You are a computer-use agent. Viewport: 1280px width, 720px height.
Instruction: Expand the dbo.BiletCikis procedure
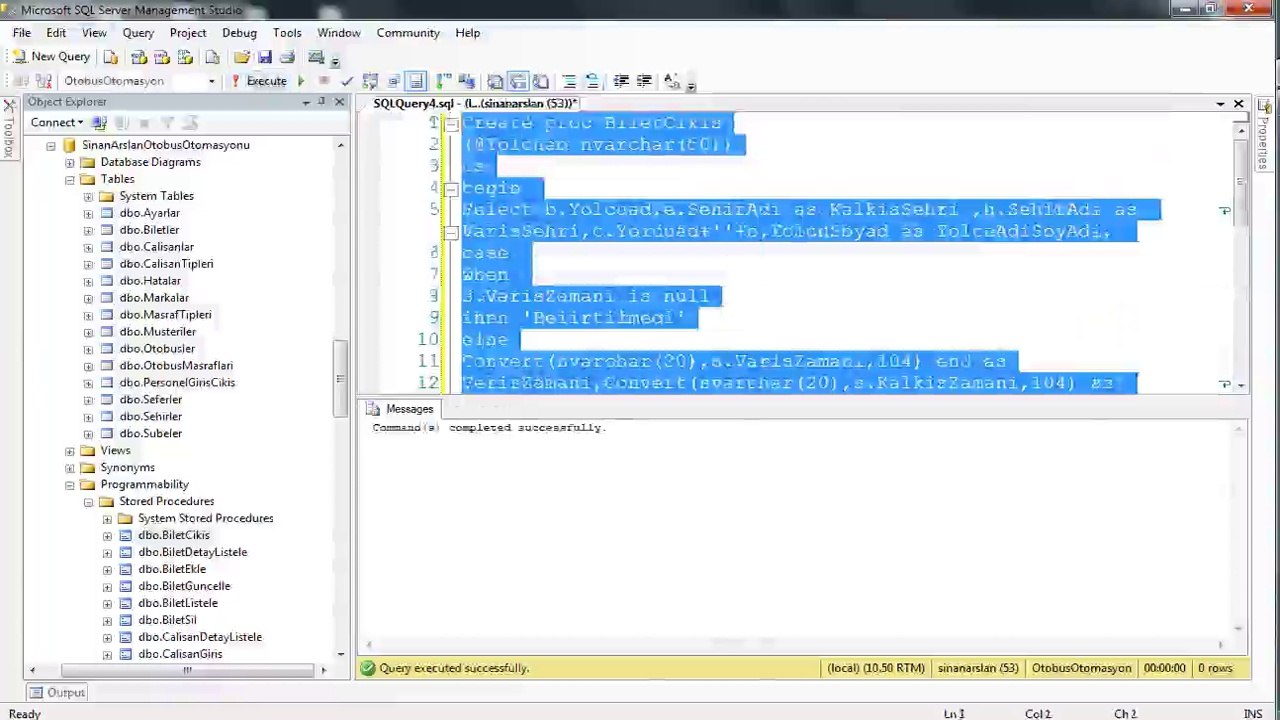(107, 536)
